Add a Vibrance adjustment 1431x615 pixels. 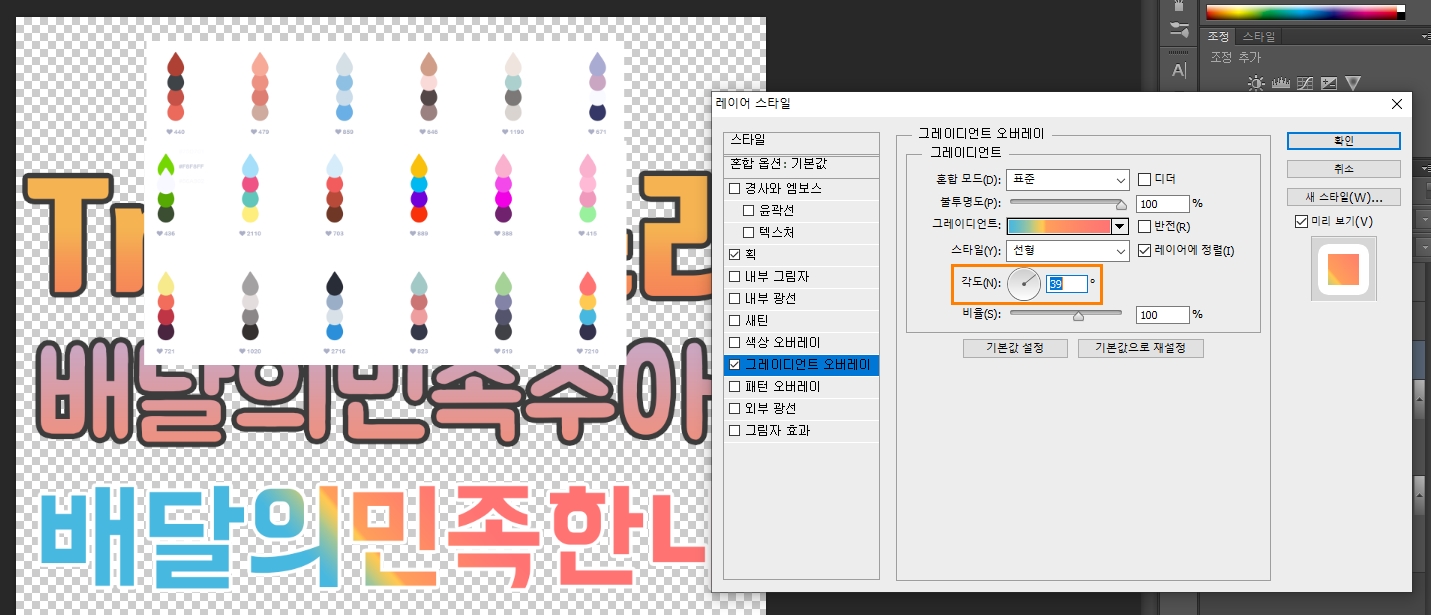point(1353,83)
